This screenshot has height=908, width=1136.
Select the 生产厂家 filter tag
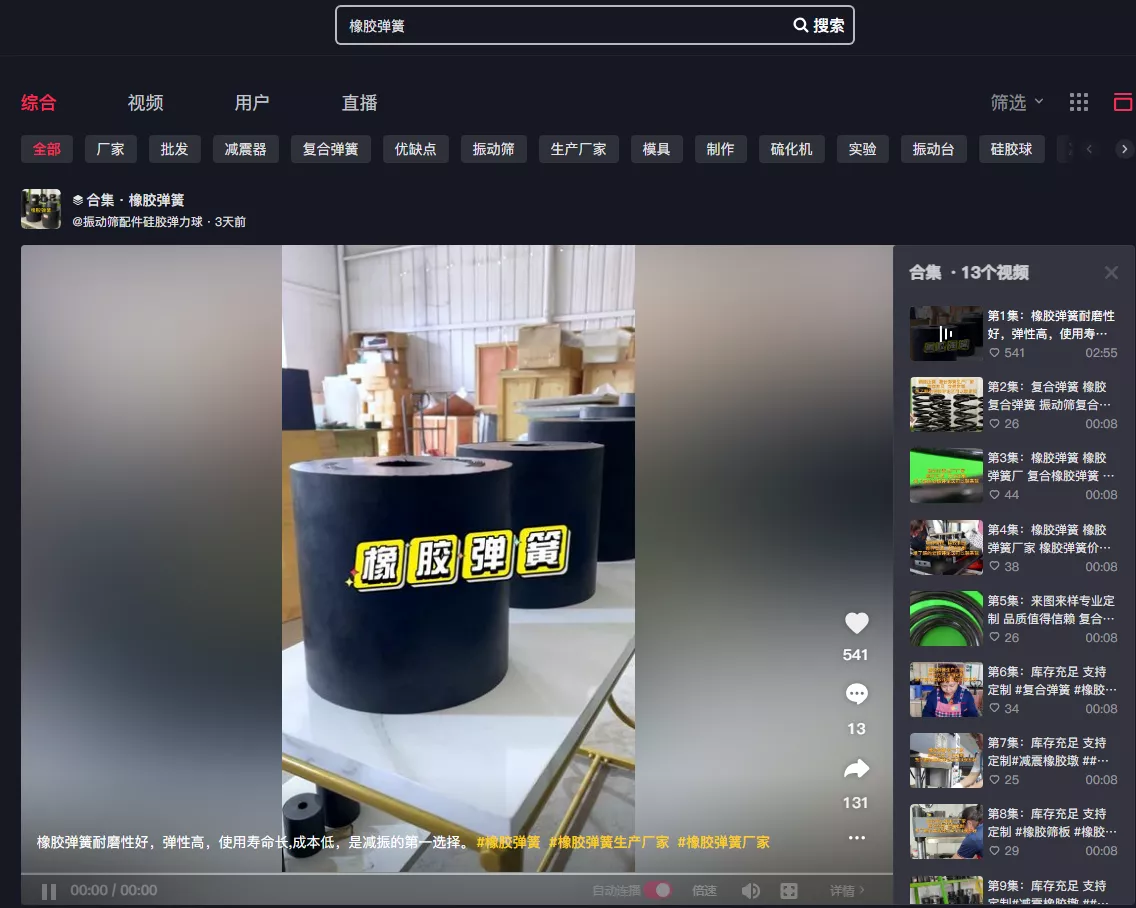(x=578, y=149)
